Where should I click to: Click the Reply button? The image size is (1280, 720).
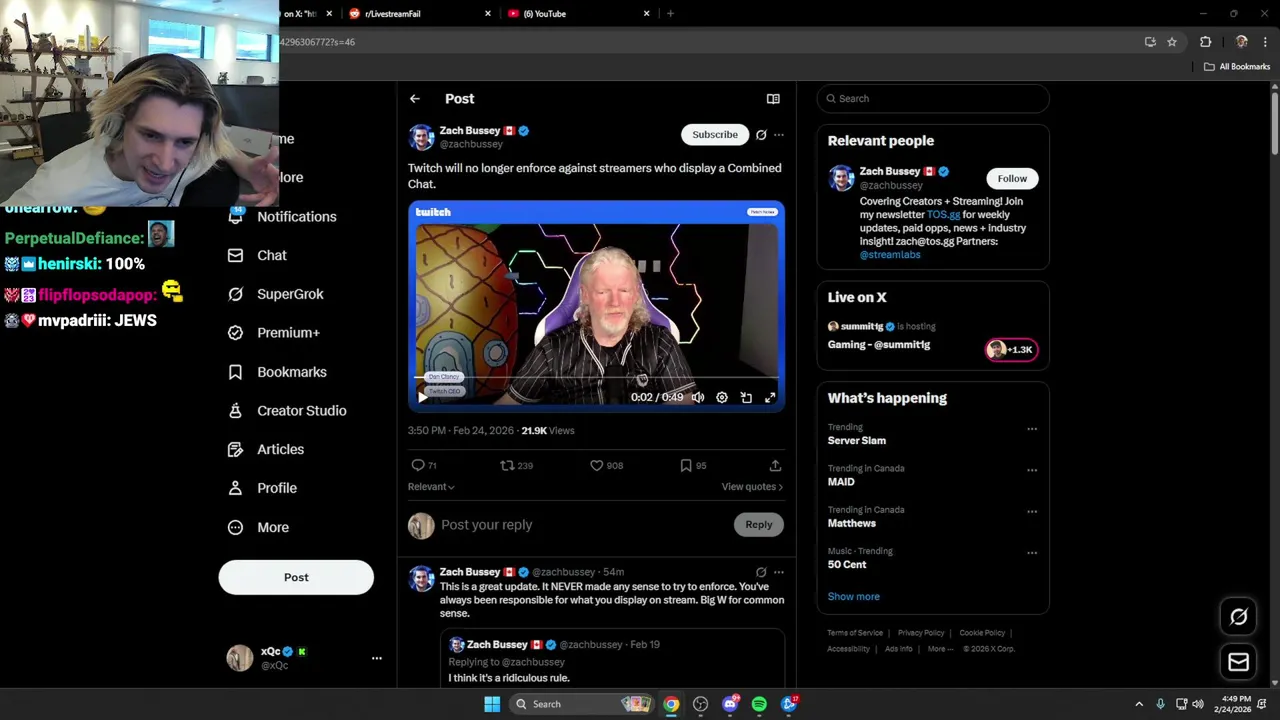[758, 525]
